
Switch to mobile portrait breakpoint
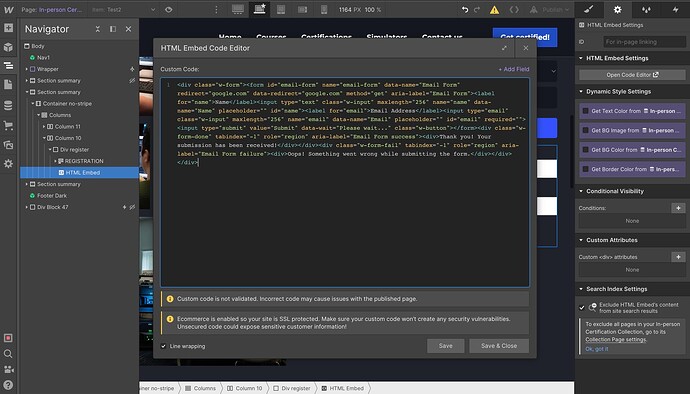coord(324,9)
